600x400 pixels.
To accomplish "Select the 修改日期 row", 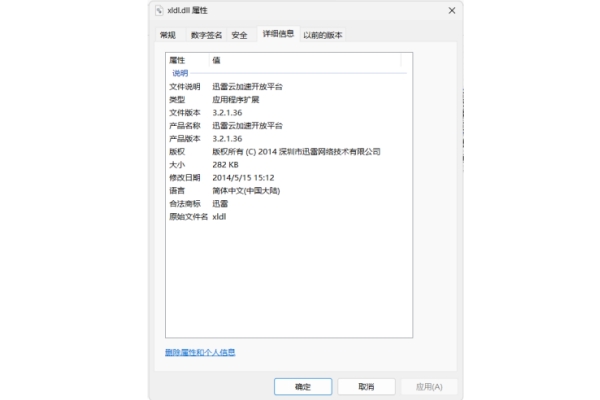I will point(185,177).
